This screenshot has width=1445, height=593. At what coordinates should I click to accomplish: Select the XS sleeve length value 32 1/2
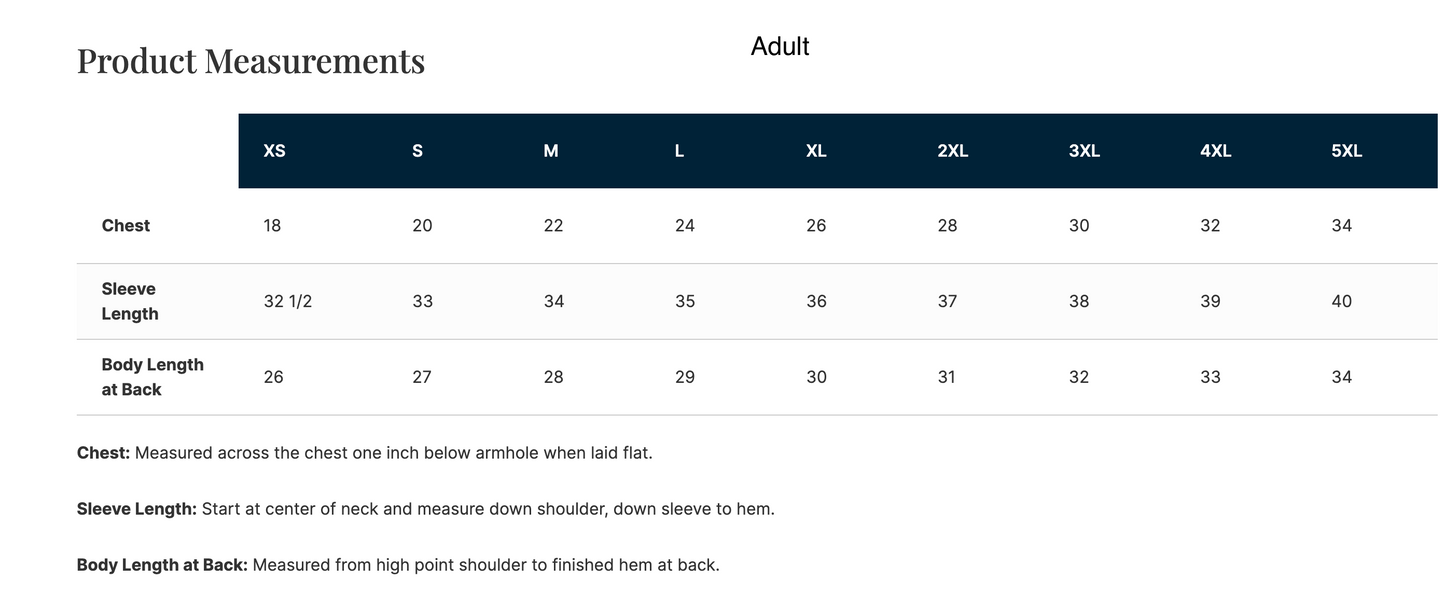point(288,301)
